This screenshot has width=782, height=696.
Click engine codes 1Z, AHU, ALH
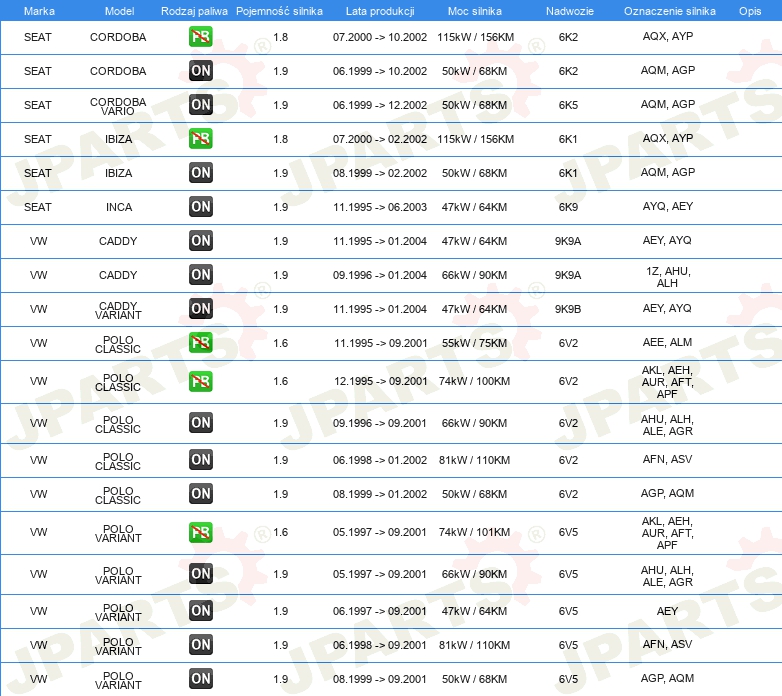[668, 277]
